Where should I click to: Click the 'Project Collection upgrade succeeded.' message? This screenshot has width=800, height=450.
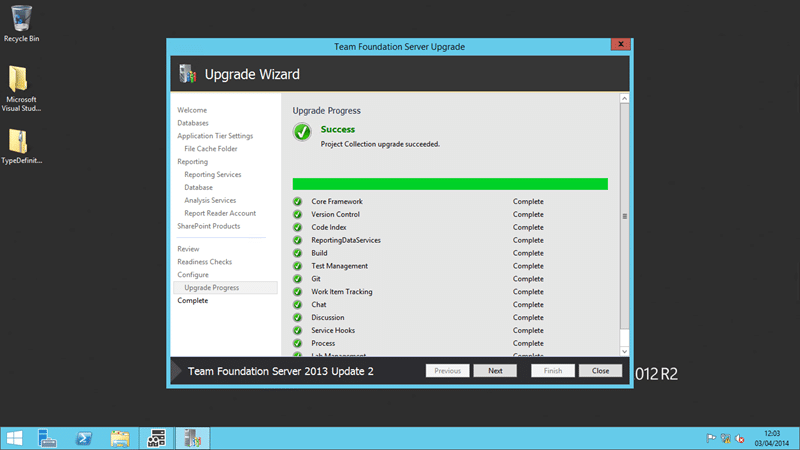pyautogui.click(x=380, y=144)
